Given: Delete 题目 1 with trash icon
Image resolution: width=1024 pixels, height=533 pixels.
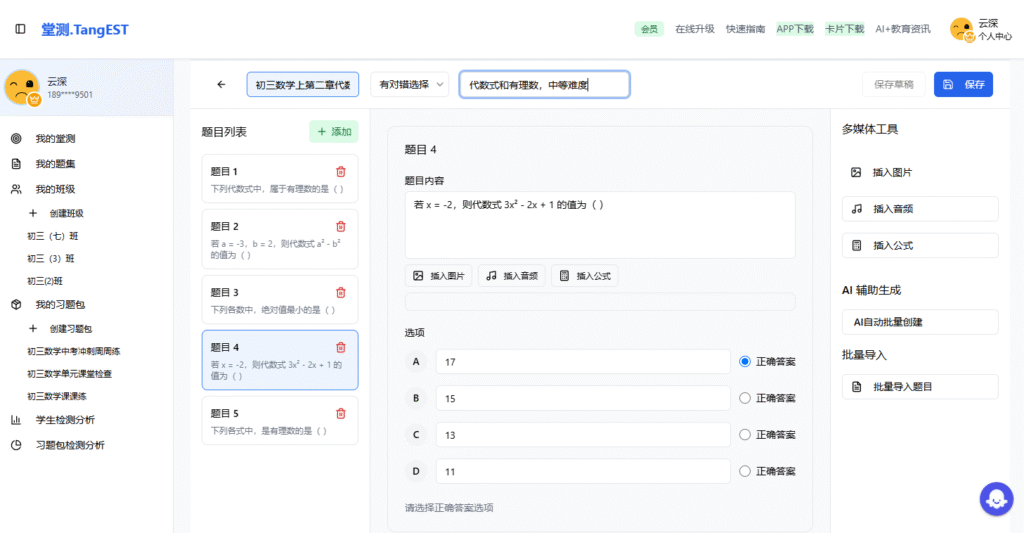Looking at the screenshot, I should 341,172.
